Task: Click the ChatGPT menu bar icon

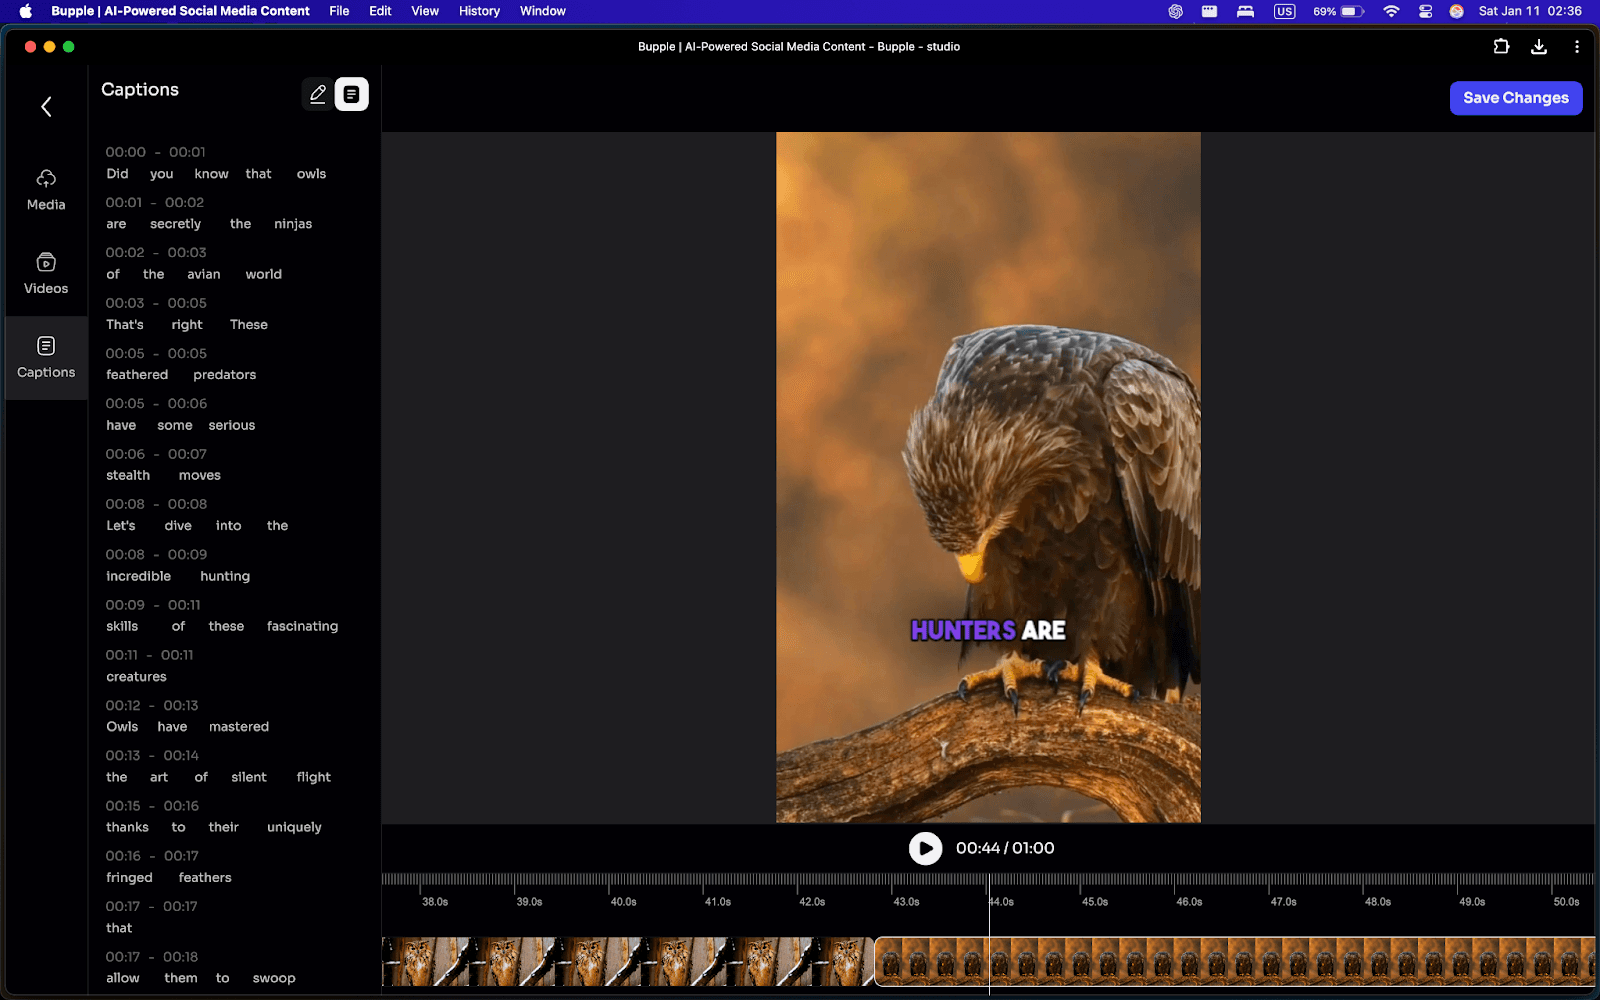Action: point(1176,11)
